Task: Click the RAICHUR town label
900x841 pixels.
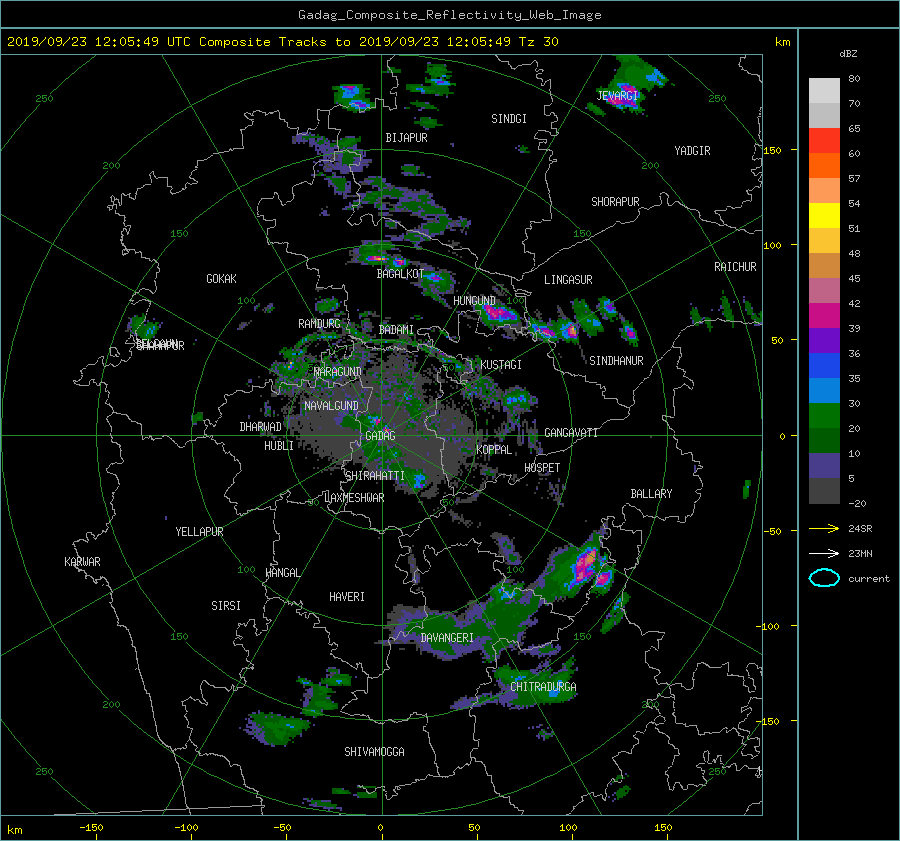Action: click(x=735, y=267)
